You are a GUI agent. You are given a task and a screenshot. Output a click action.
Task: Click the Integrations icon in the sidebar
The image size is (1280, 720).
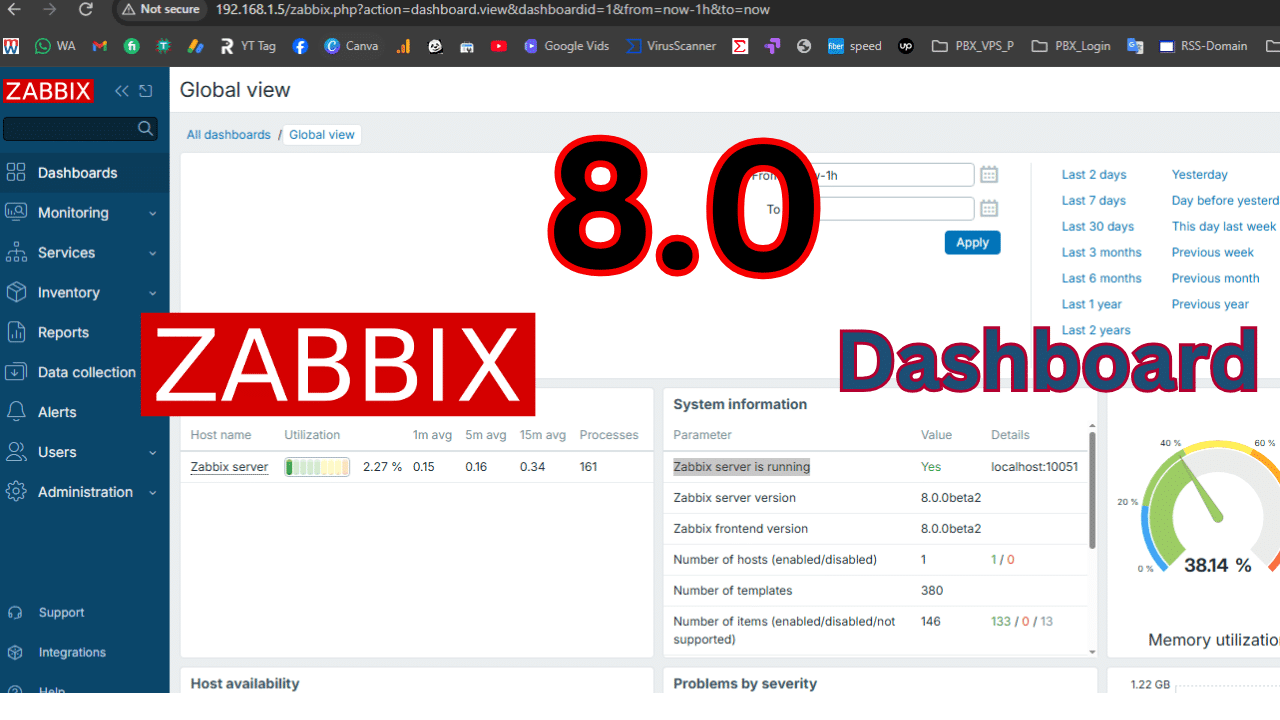click(15, 652)
